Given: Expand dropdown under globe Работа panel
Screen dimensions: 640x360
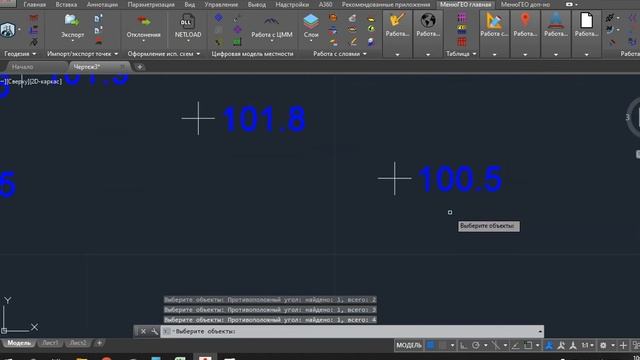Looking at the screenshot, I should (428, 54).
